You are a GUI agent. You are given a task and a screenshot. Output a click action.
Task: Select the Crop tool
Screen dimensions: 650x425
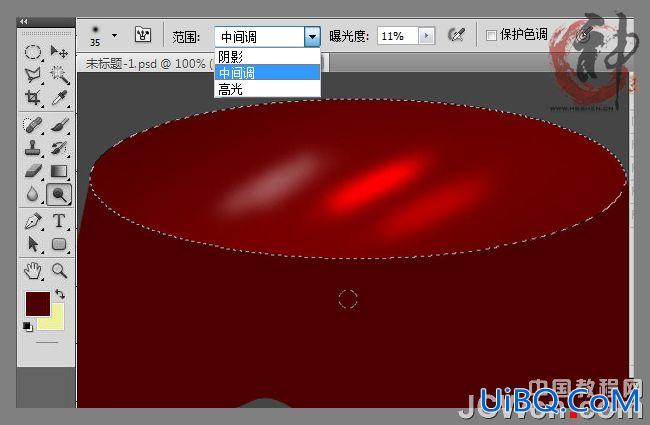[x=33, y=98]
